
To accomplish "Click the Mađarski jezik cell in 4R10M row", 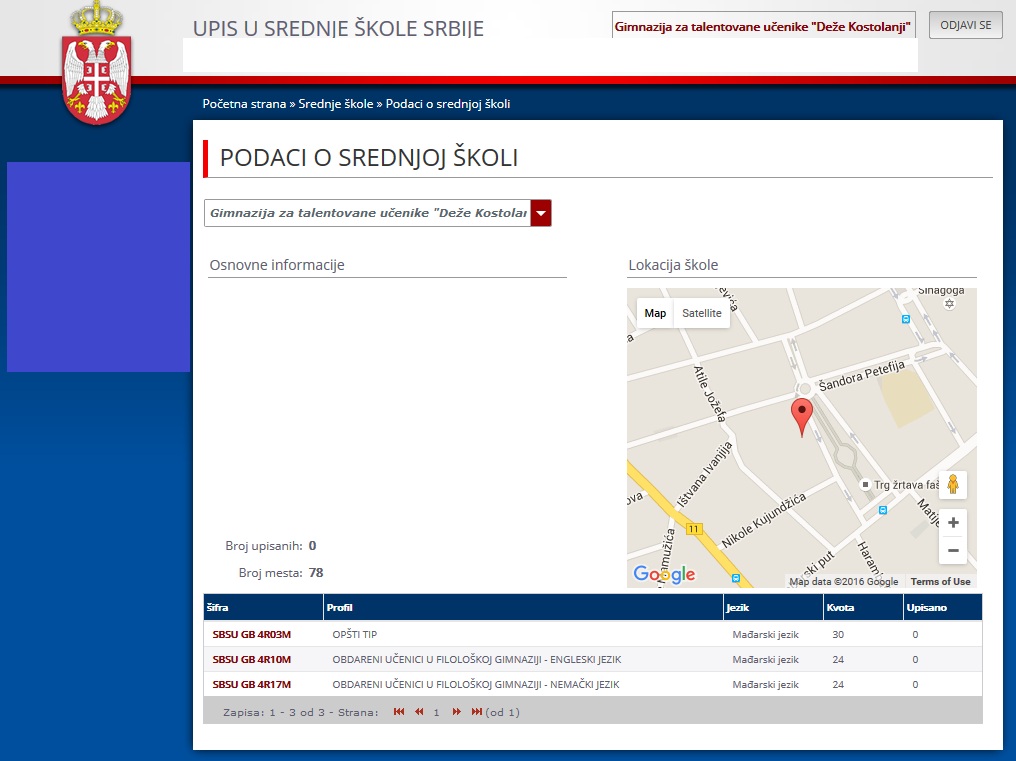I will coord(765,659).
